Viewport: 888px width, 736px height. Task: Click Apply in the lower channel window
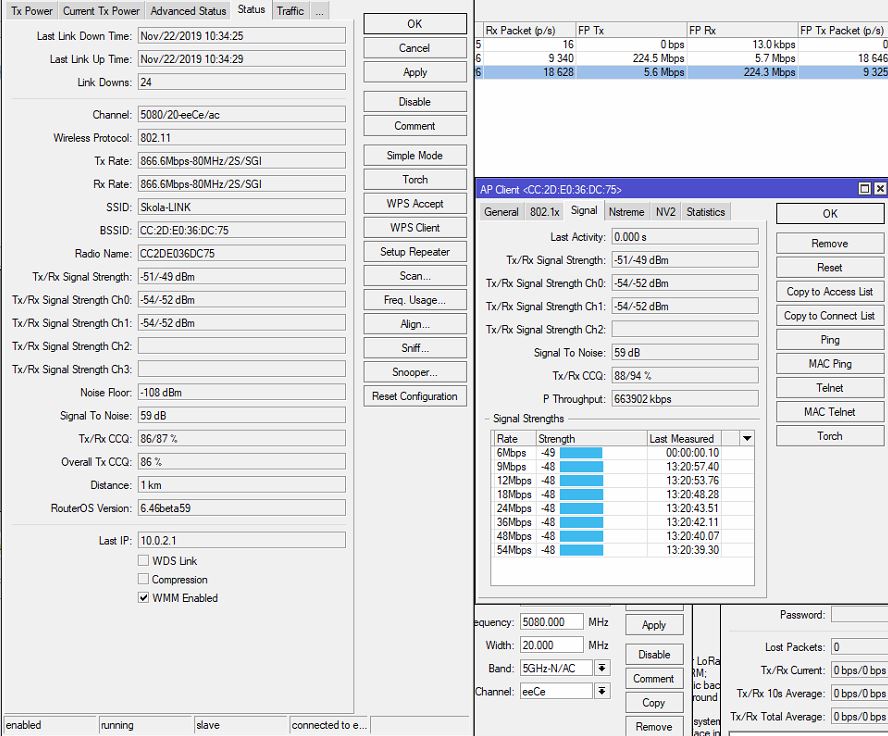[x=654, y=625]
